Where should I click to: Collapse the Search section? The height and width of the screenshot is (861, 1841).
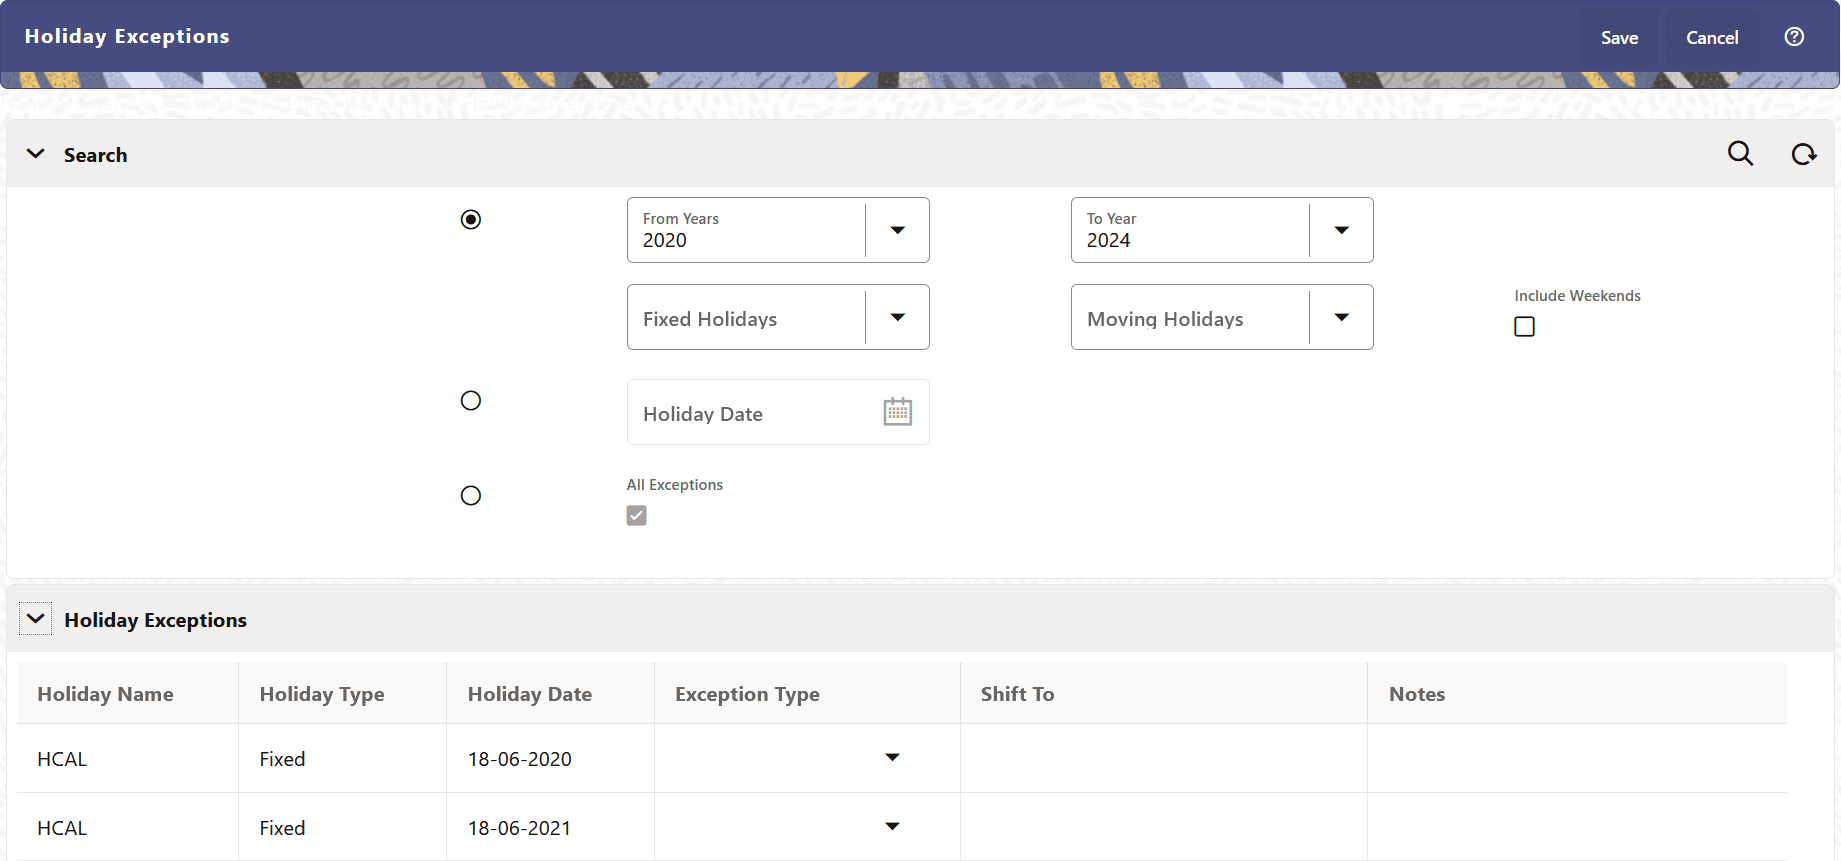pos(36,154)
